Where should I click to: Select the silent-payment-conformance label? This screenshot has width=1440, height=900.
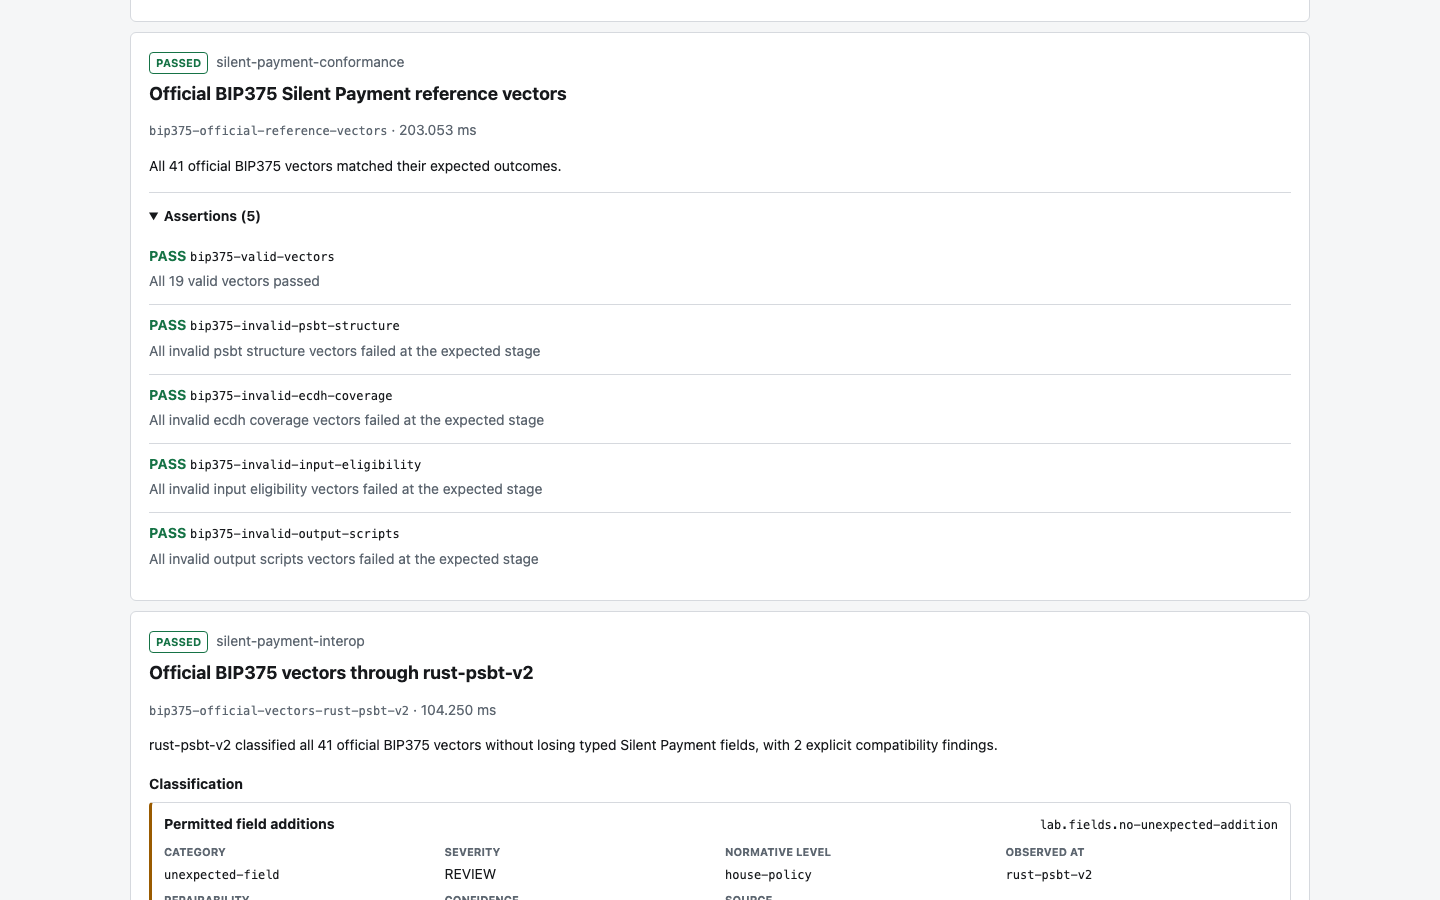click(x=310, y=62)
